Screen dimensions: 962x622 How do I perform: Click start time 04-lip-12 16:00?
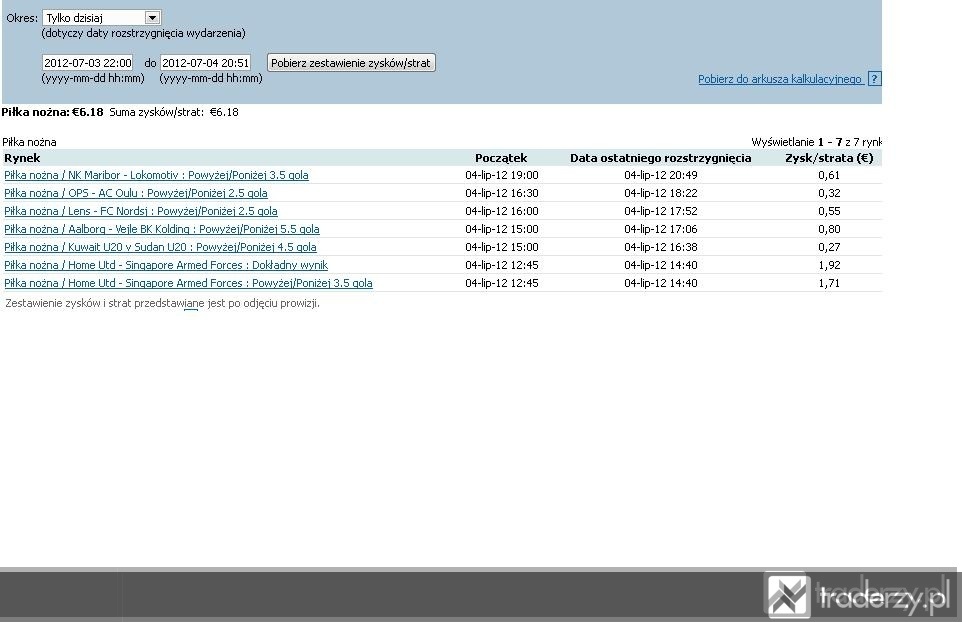[501, 211]
